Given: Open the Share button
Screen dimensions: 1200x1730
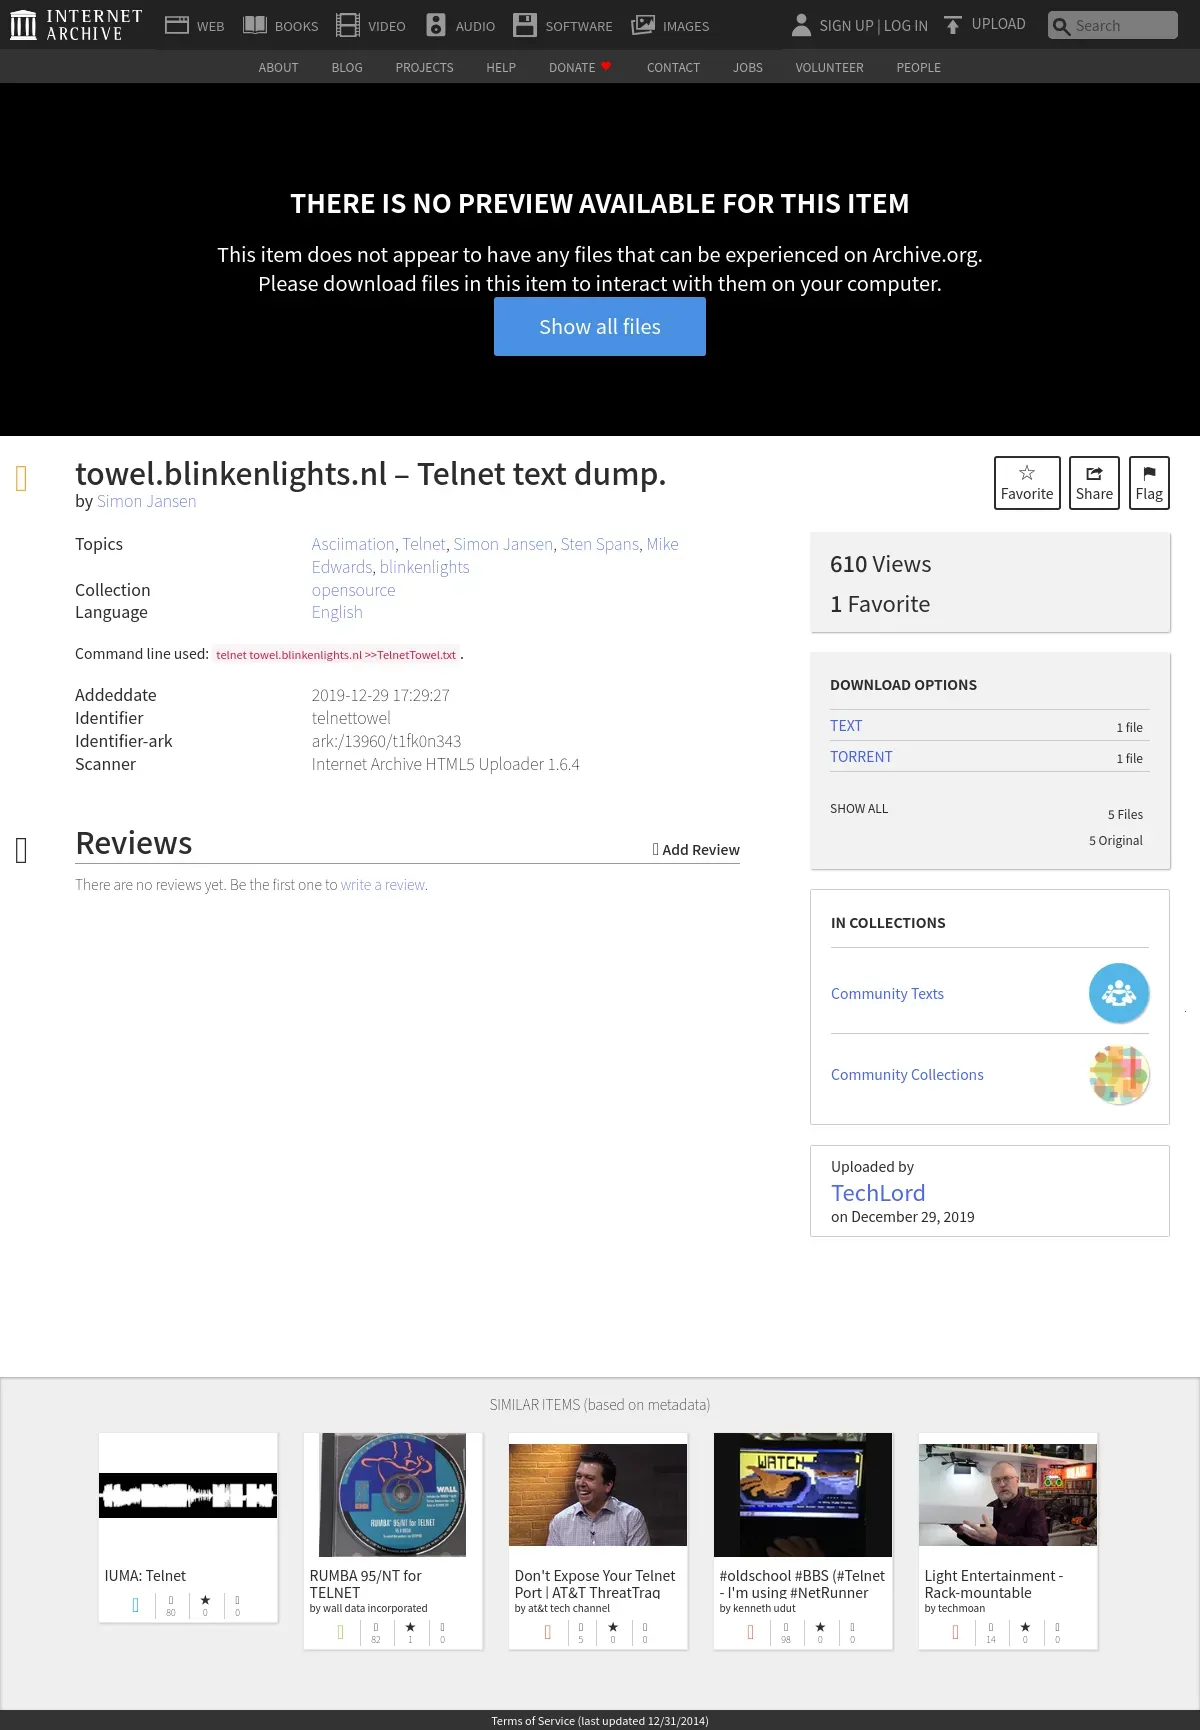Looking at the screenshot, I should (x=1094, y=483).
